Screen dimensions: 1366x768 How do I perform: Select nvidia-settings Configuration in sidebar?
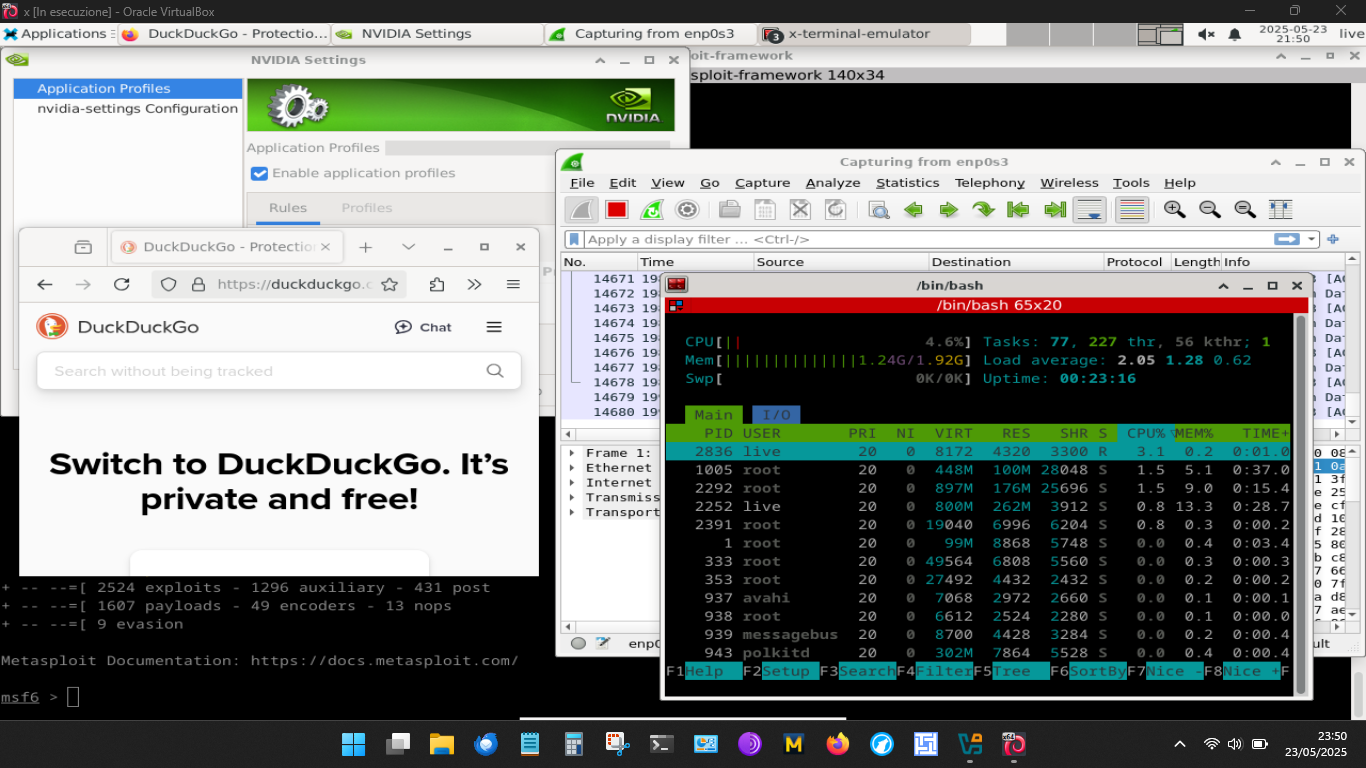coord(138,108)
